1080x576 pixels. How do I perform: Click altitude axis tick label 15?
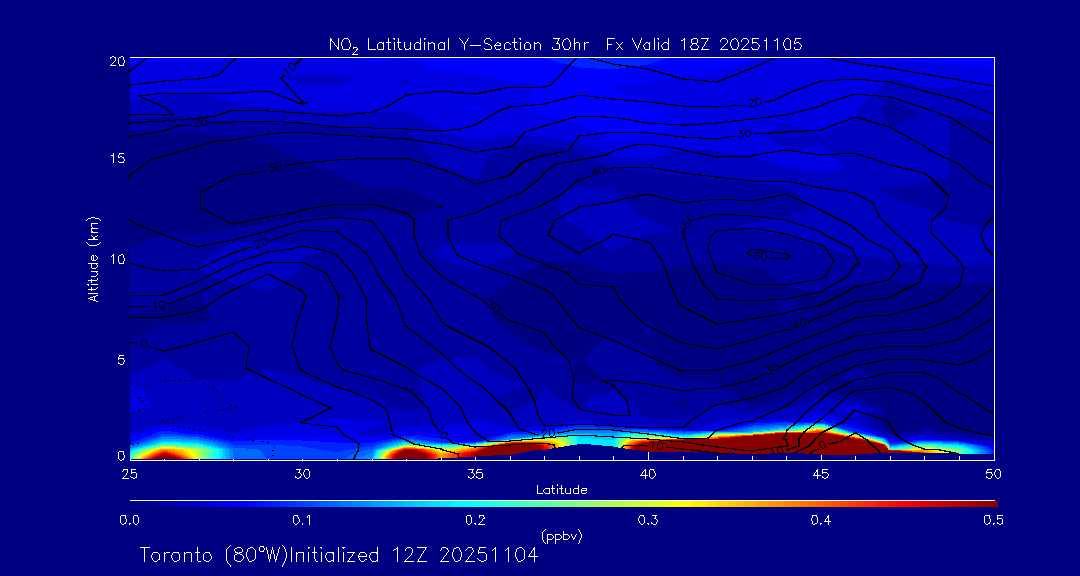click(x=116, y=158)
